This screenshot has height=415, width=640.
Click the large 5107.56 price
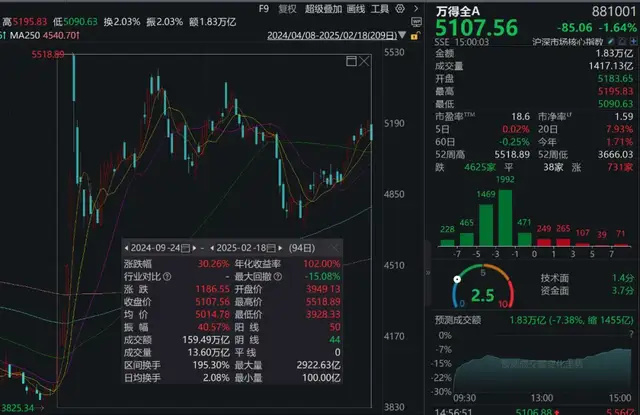point(476,28)
